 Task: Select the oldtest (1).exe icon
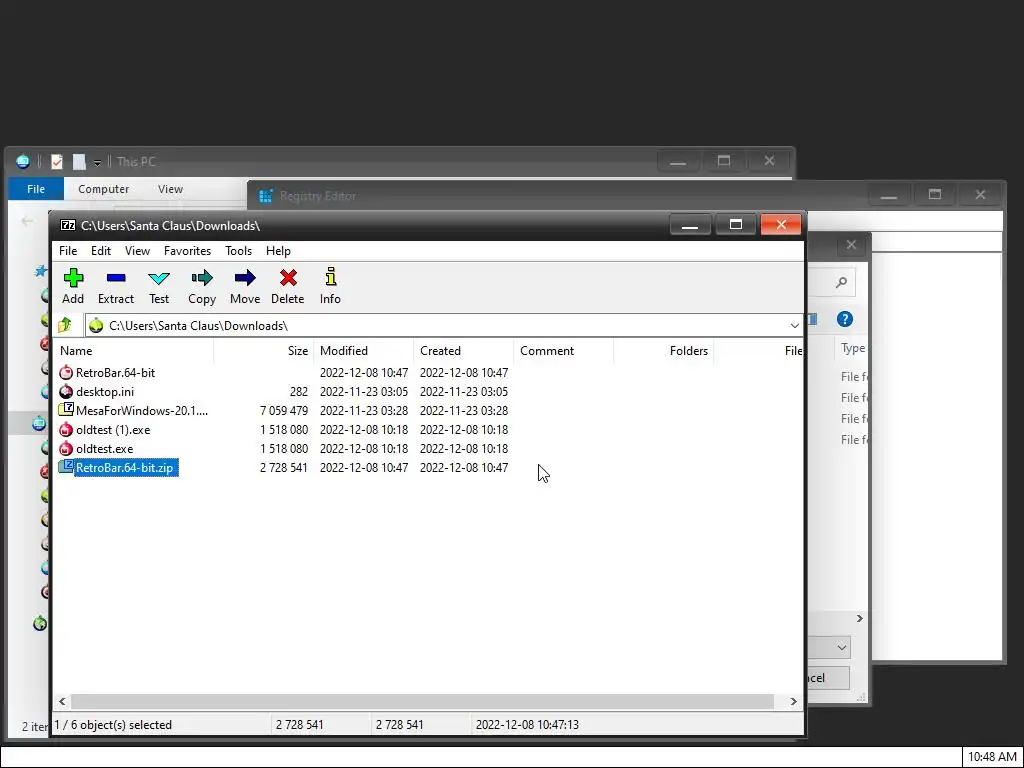pos(66,430)
